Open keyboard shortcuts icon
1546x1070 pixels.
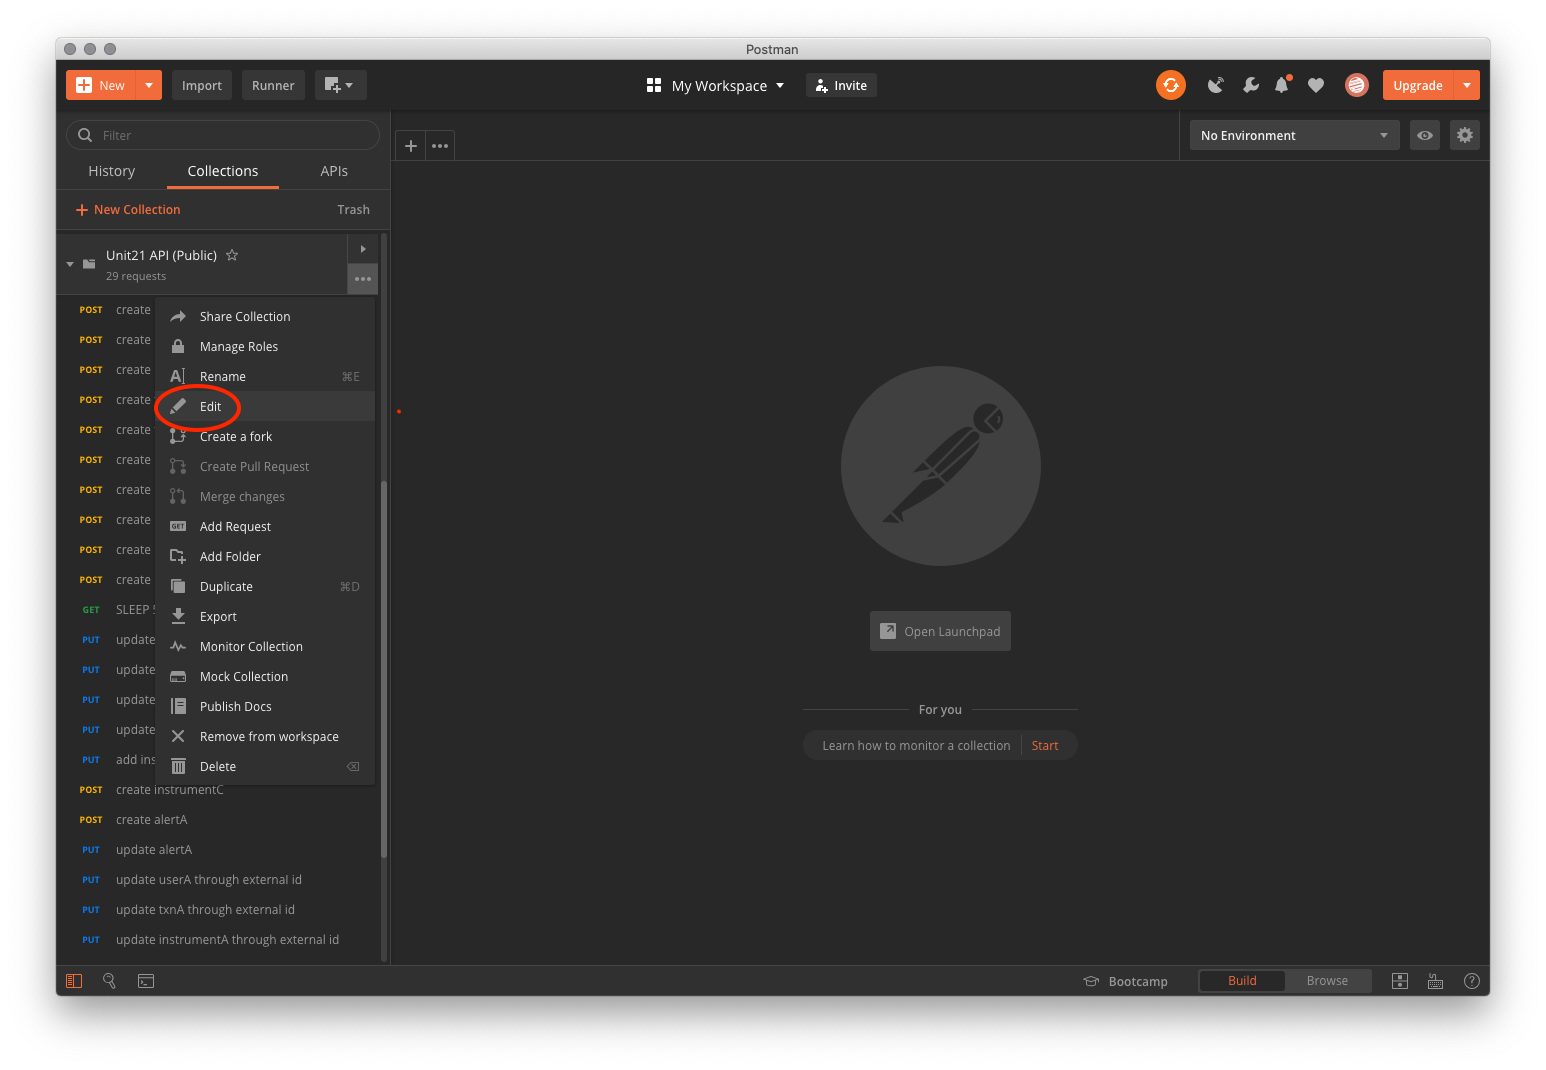pos(1435,981)
